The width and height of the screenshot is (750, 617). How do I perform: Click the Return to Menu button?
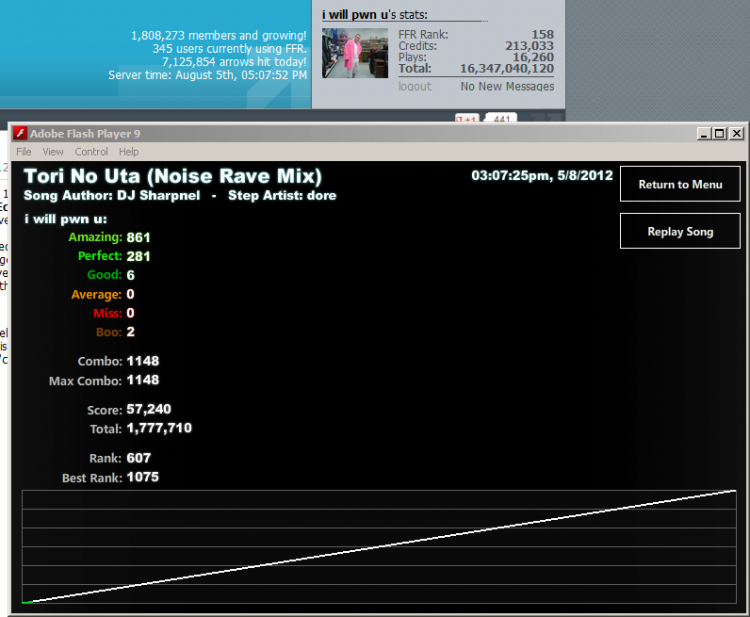(680, 184)
